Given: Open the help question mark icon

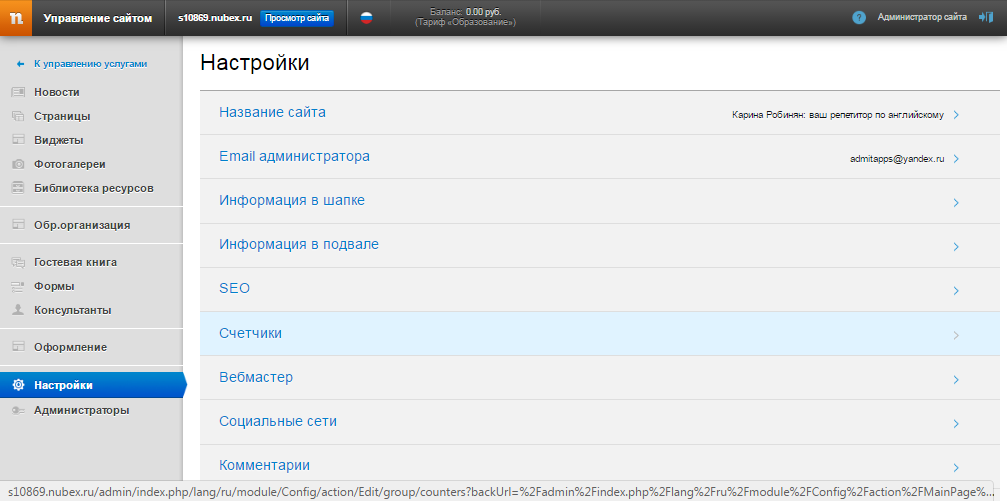Looking at the screenshot, I should pyautogui.click(x=859, y=18).
